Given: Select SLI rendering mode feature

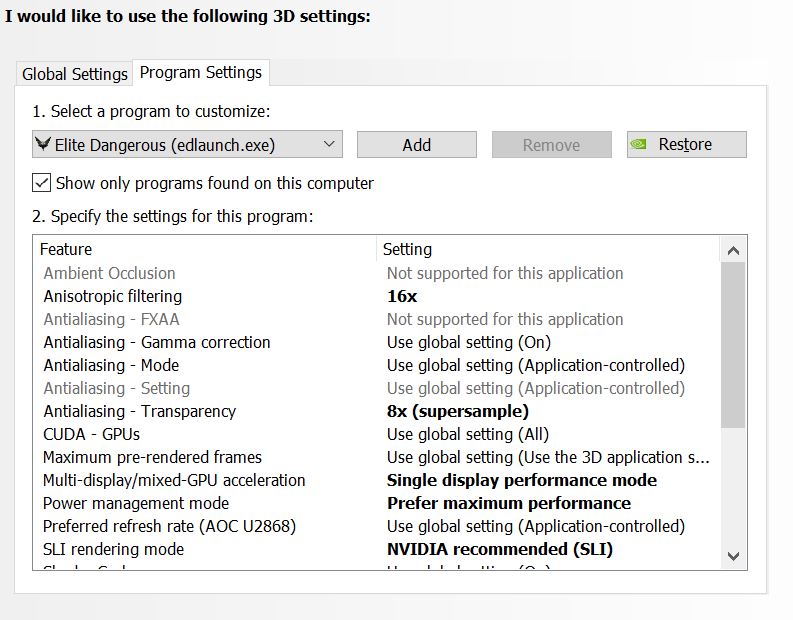Looking at the screenshot, I should tap(113, 549).
